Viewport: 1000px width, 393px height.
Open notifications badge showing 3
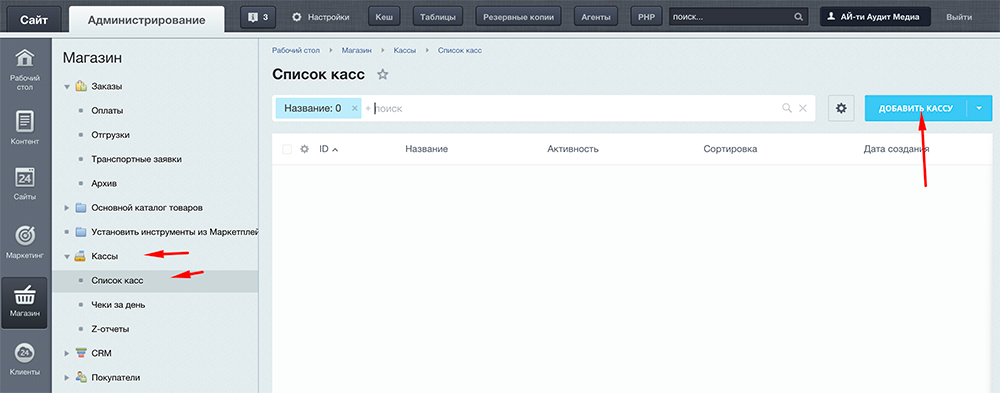pyautogui.click(x=258, y=17)
